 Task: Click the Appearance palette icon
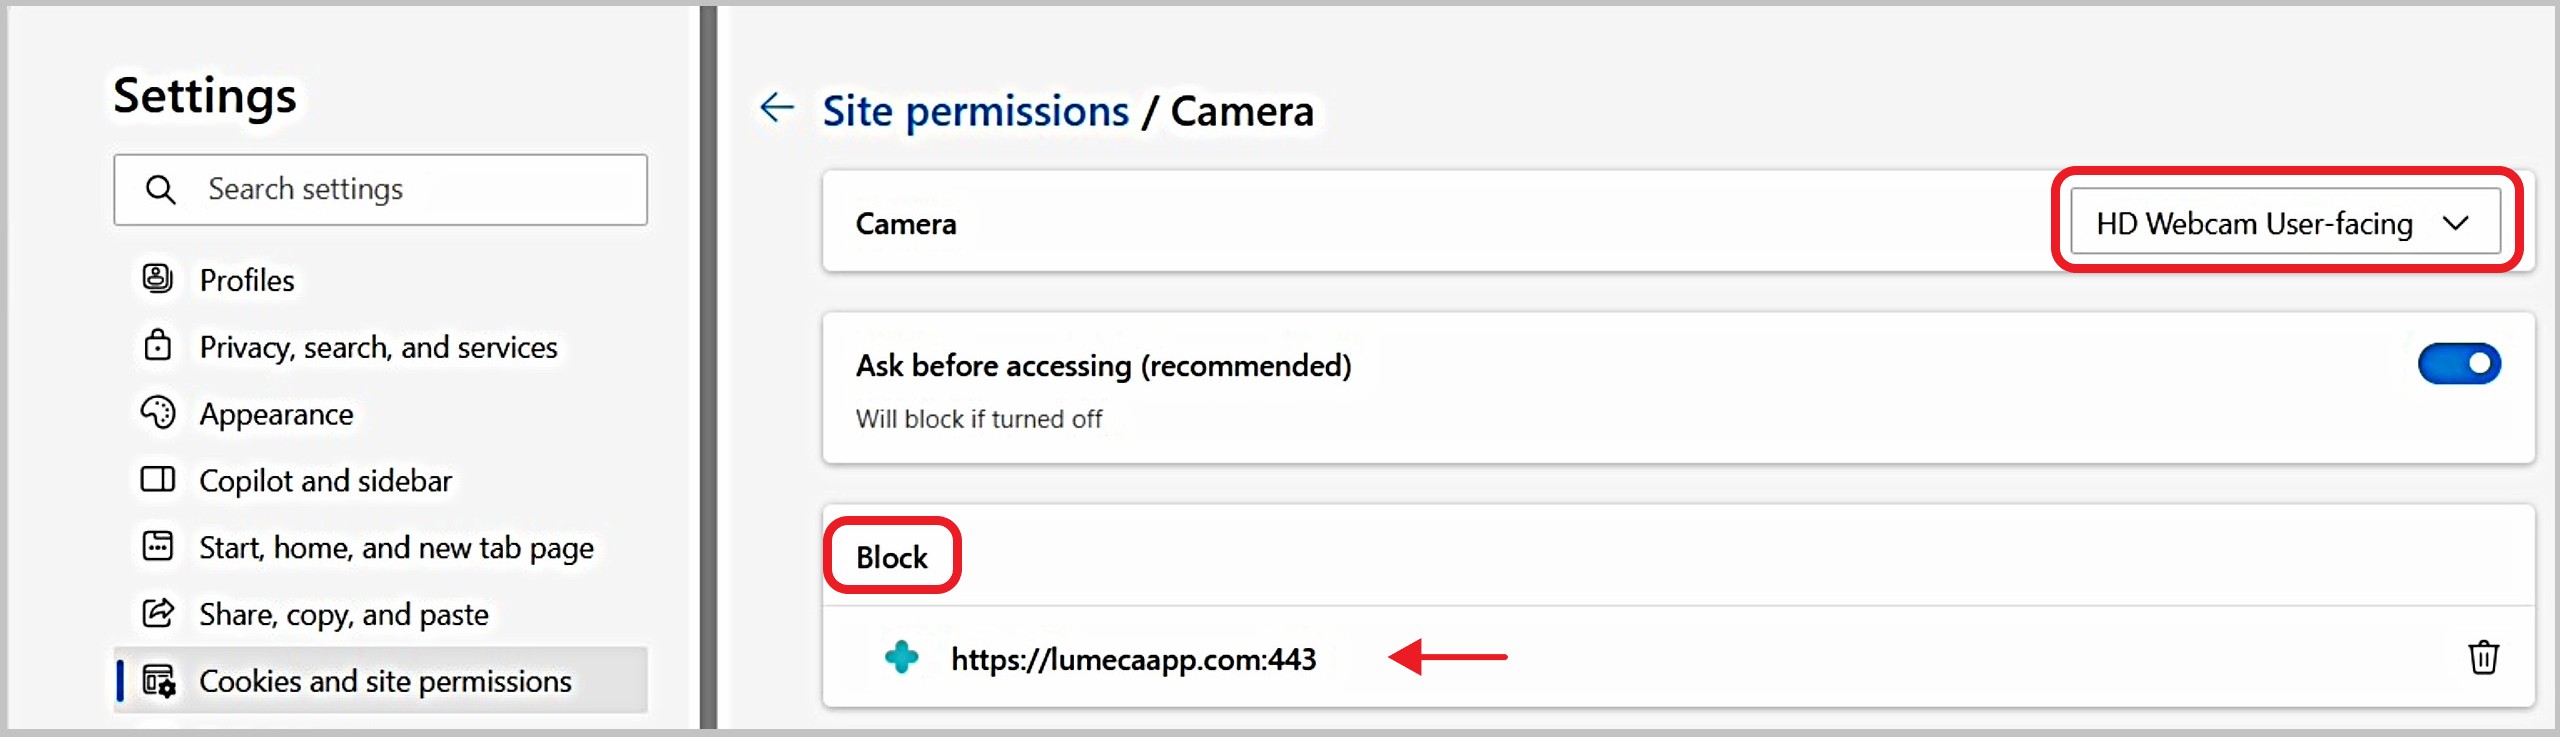[159, 413]
